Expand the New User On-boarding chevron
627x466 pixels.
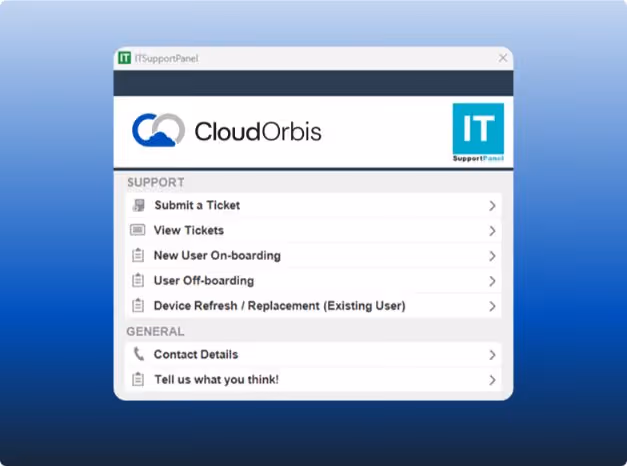[492, 256]
